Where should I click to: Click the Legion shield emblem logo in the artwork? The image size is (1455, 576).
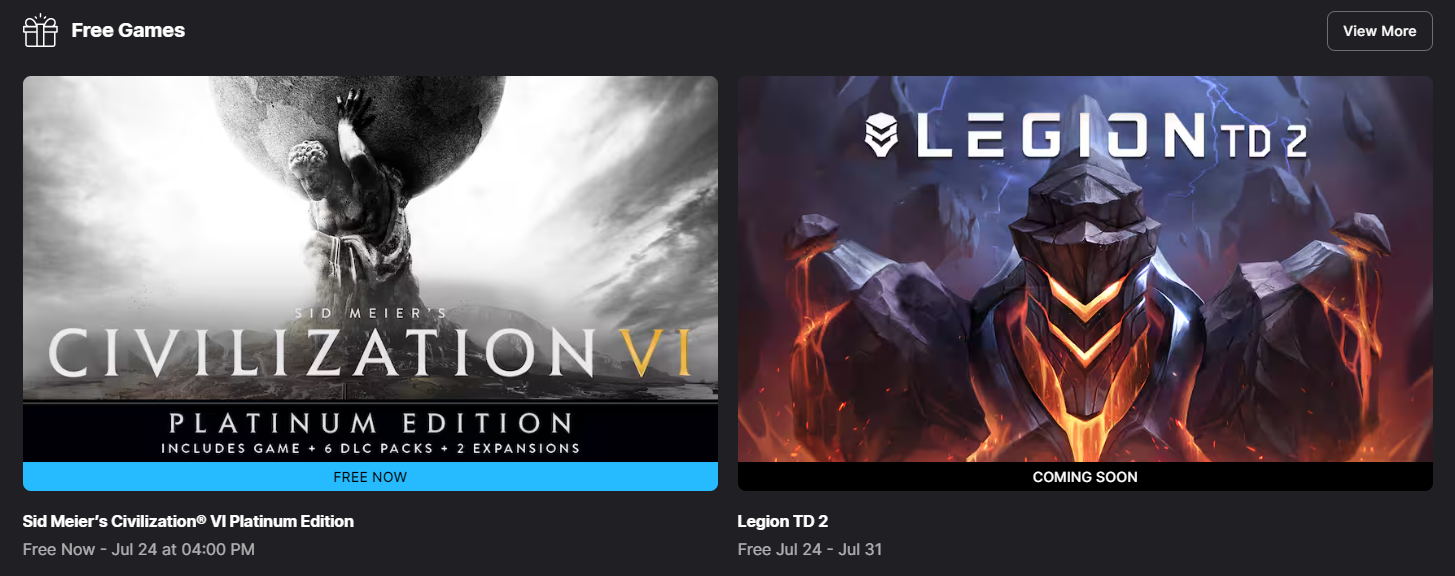click(x=885, y=135)
